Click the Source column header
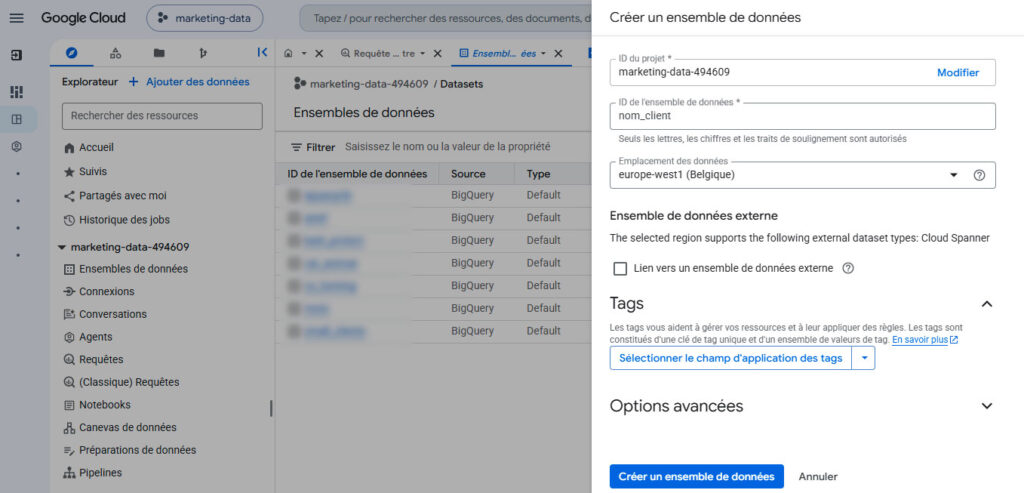The image size is (1024, 493). [x=468, y=174]
